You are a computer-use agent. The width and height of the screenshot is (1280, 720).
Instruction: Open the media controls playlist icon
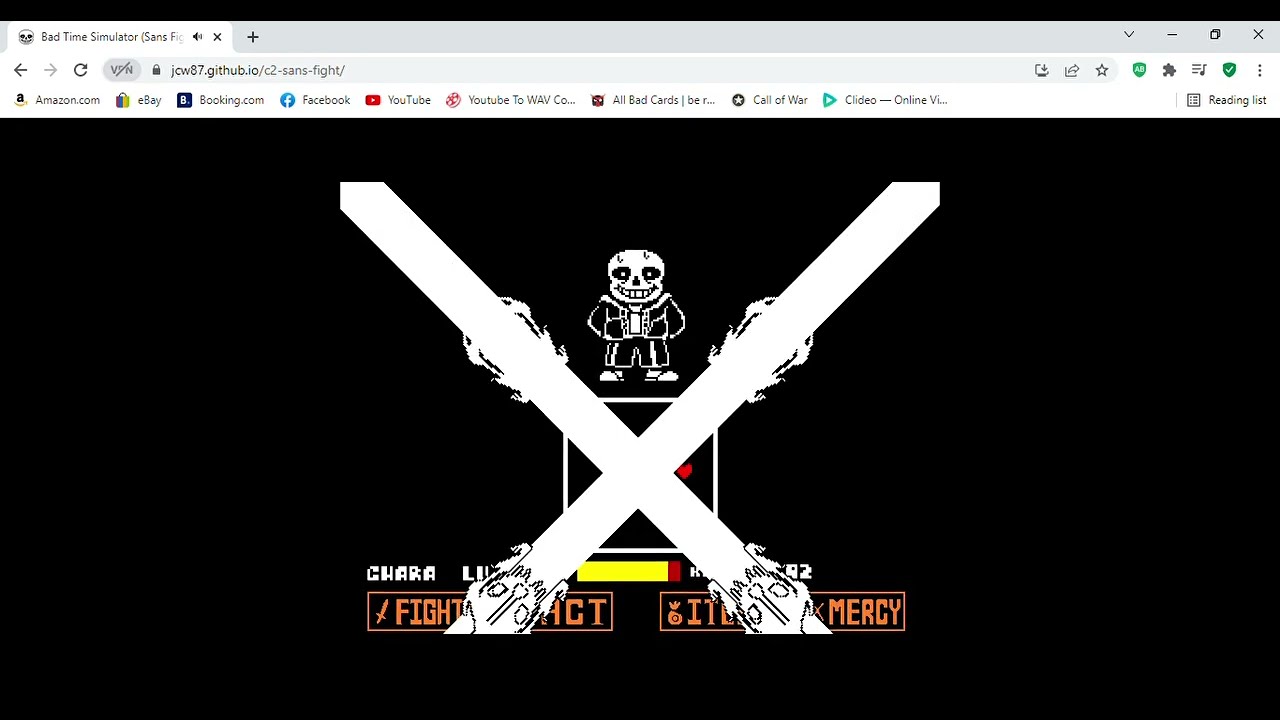coord(1199,70)
